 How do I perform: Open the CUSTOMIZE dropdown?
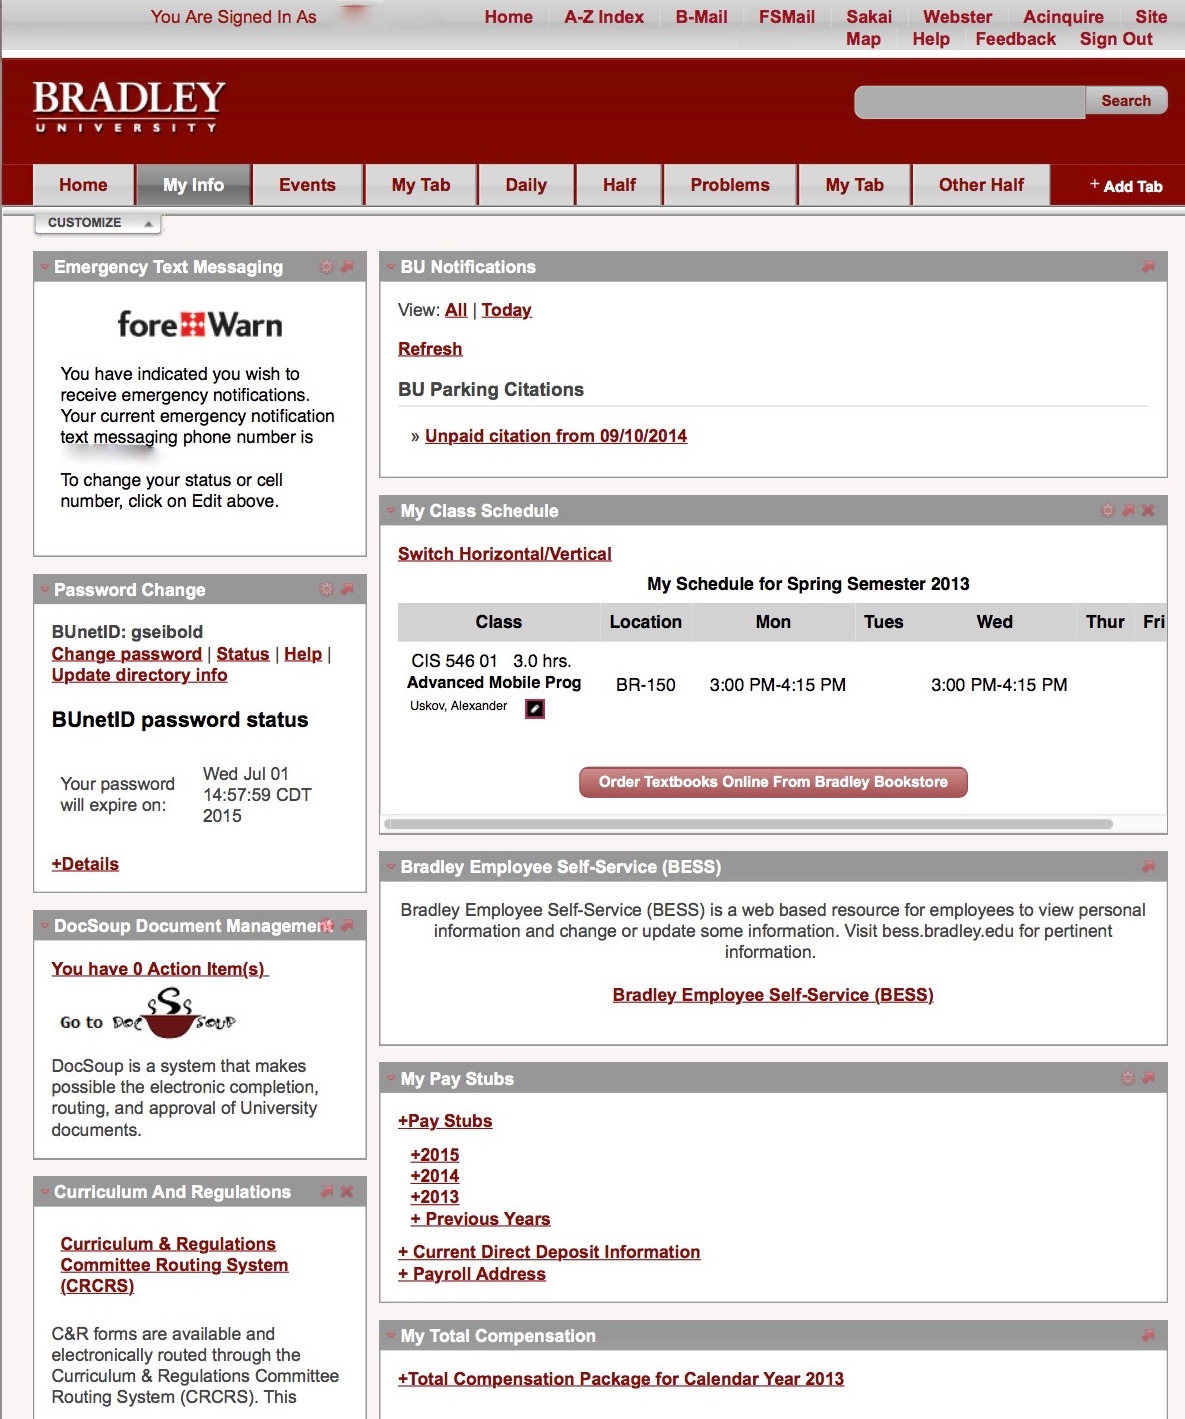click(x=98, y=223)
